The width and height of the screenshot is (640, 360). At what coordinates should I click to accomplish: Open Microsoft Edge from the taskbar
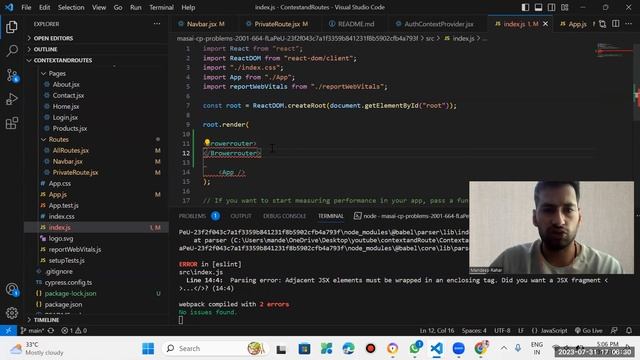point(348,349)
